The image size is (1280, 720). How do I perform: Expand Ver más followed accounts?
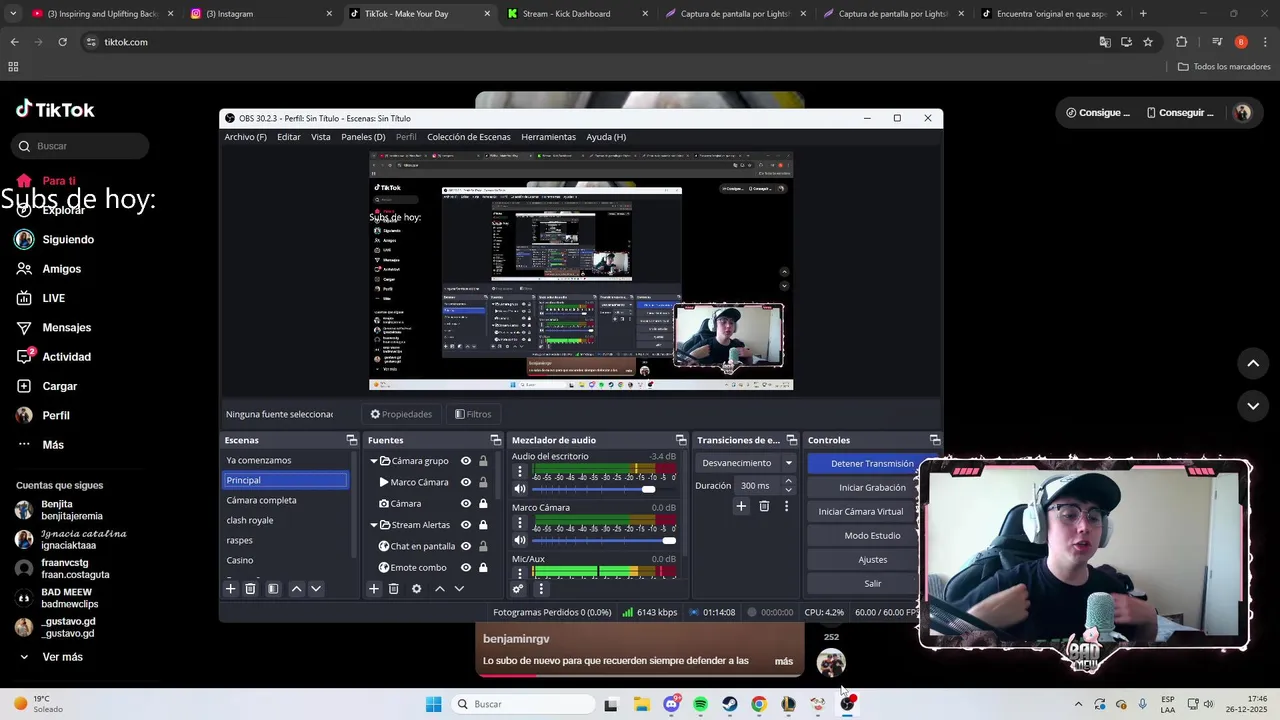pyautogui.click(x=50, y=657)
